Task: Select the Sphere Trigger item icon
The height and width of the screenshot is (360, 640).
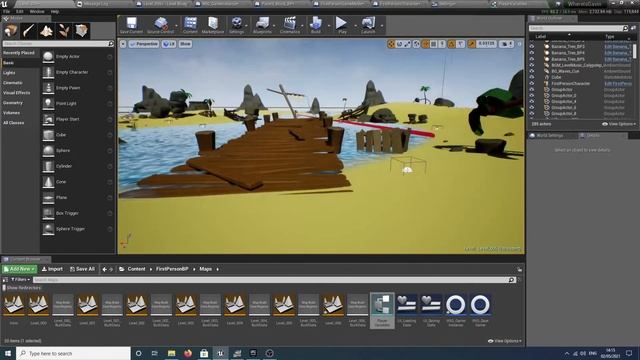Action: pyautogui.click(x=48, y=229)
